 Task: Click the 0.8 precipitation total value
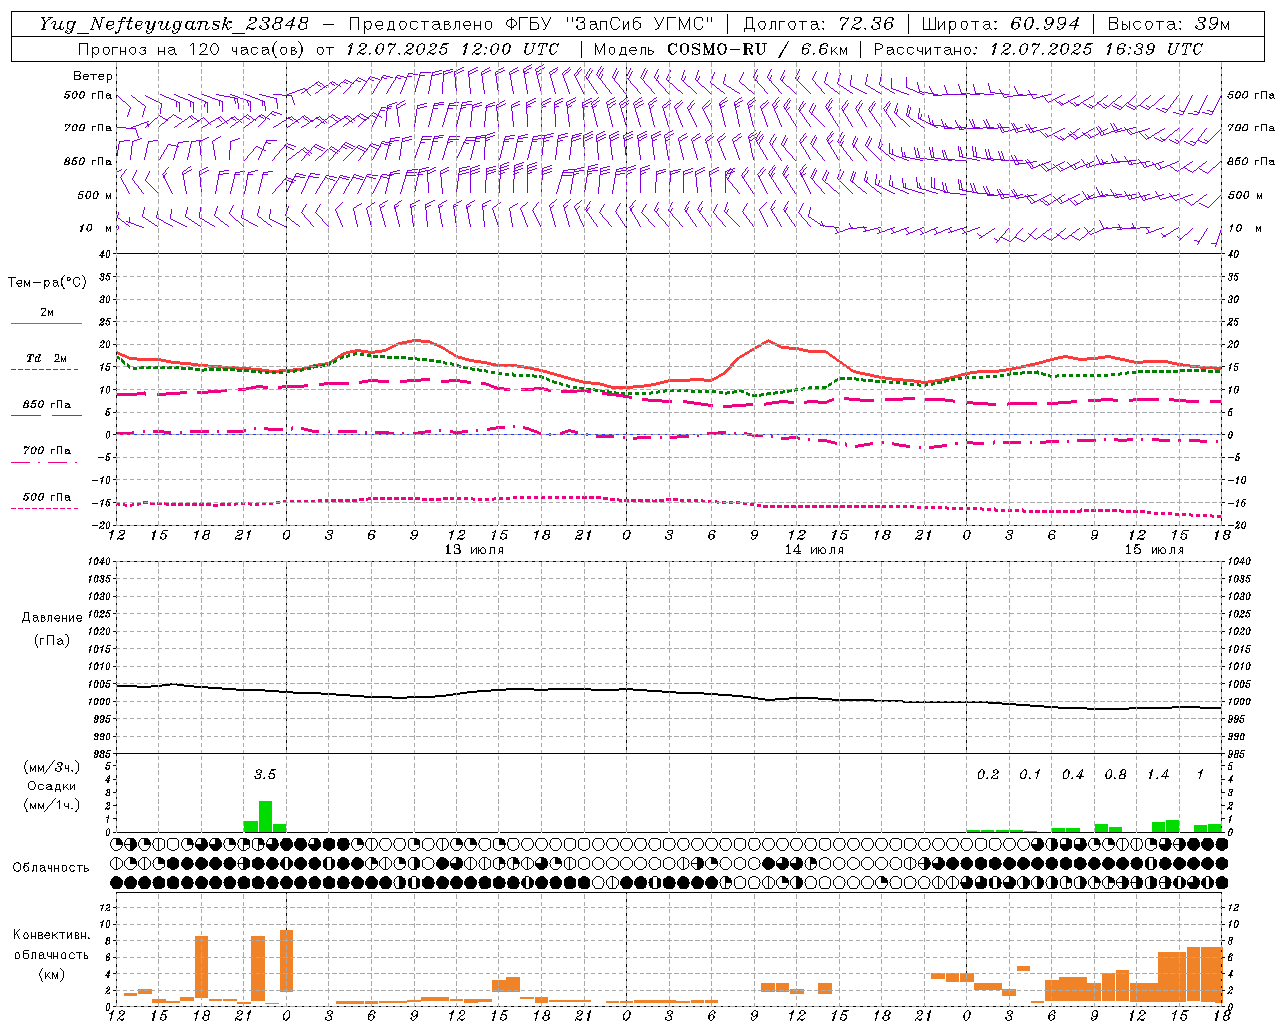pyautogui.click(x=1115, y=775)
